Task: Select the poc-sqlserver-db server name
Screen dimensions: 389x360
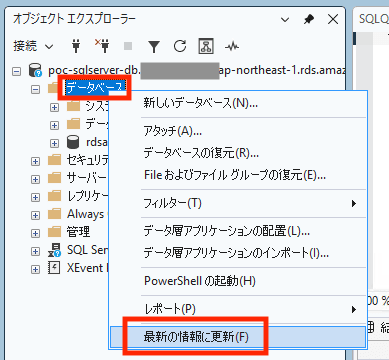Action: 196,70
